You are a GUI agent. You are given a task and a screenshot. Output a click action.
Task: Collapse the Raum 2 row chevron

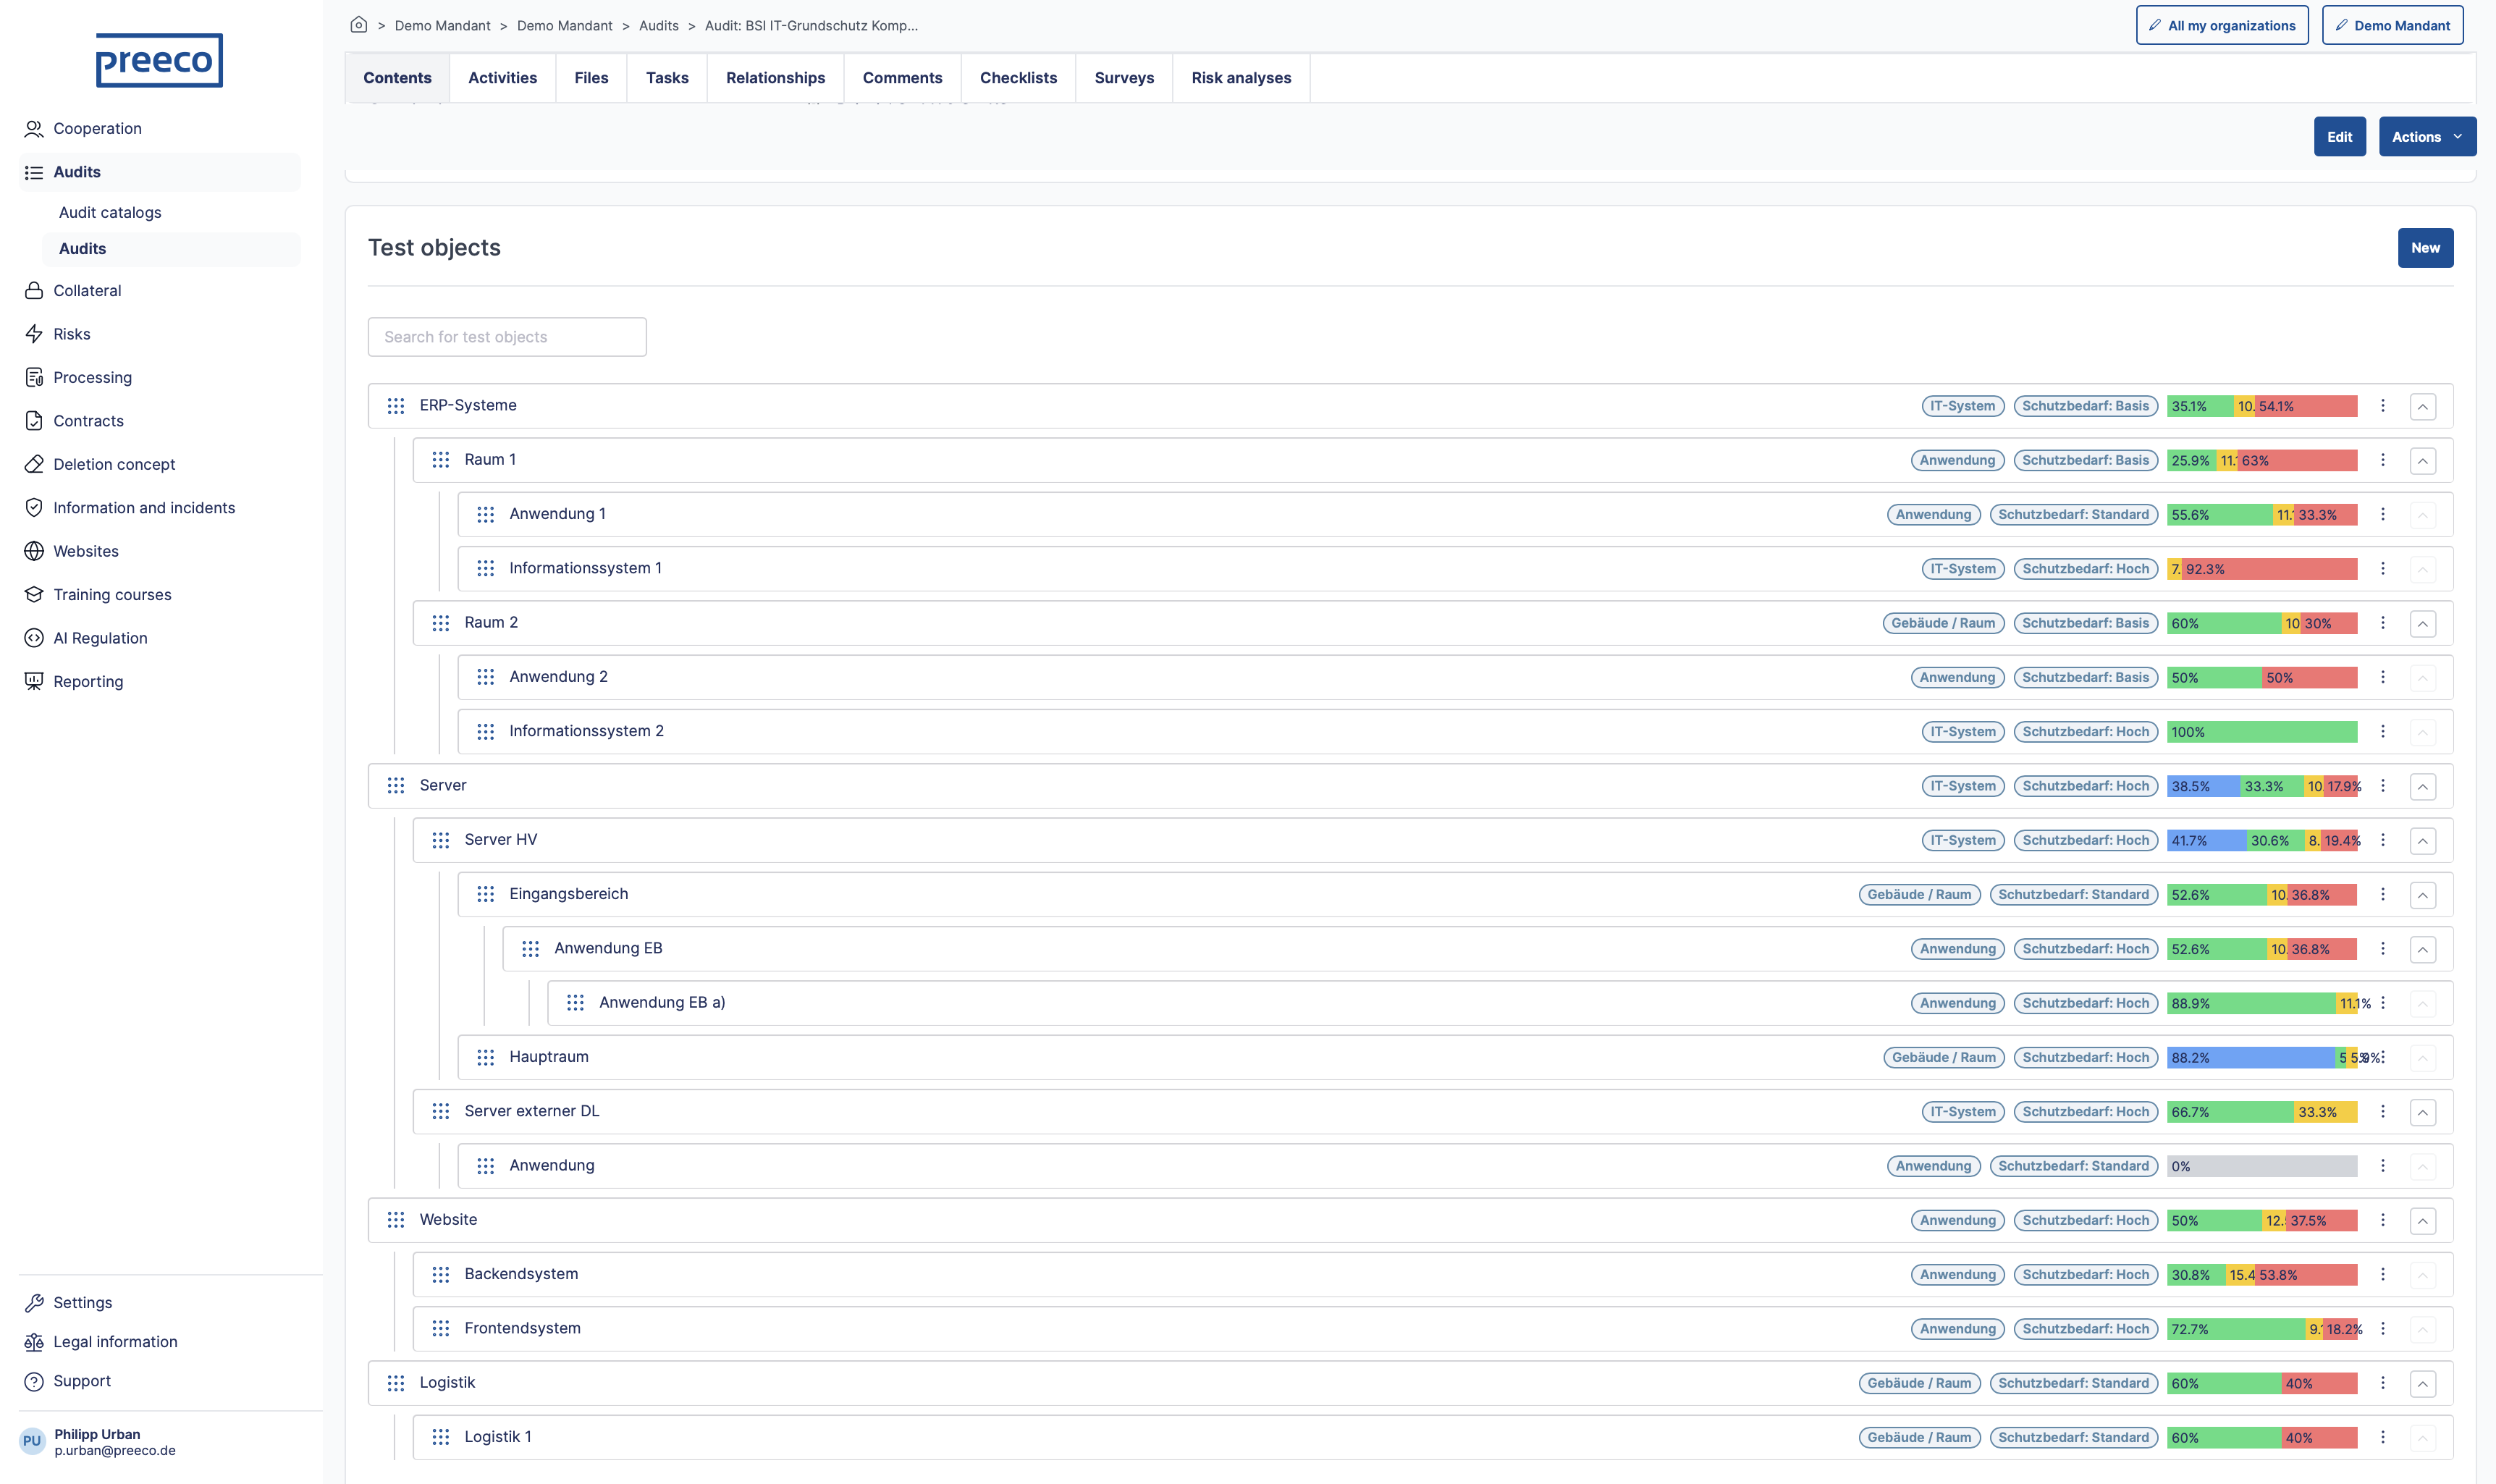[2422, 624]
